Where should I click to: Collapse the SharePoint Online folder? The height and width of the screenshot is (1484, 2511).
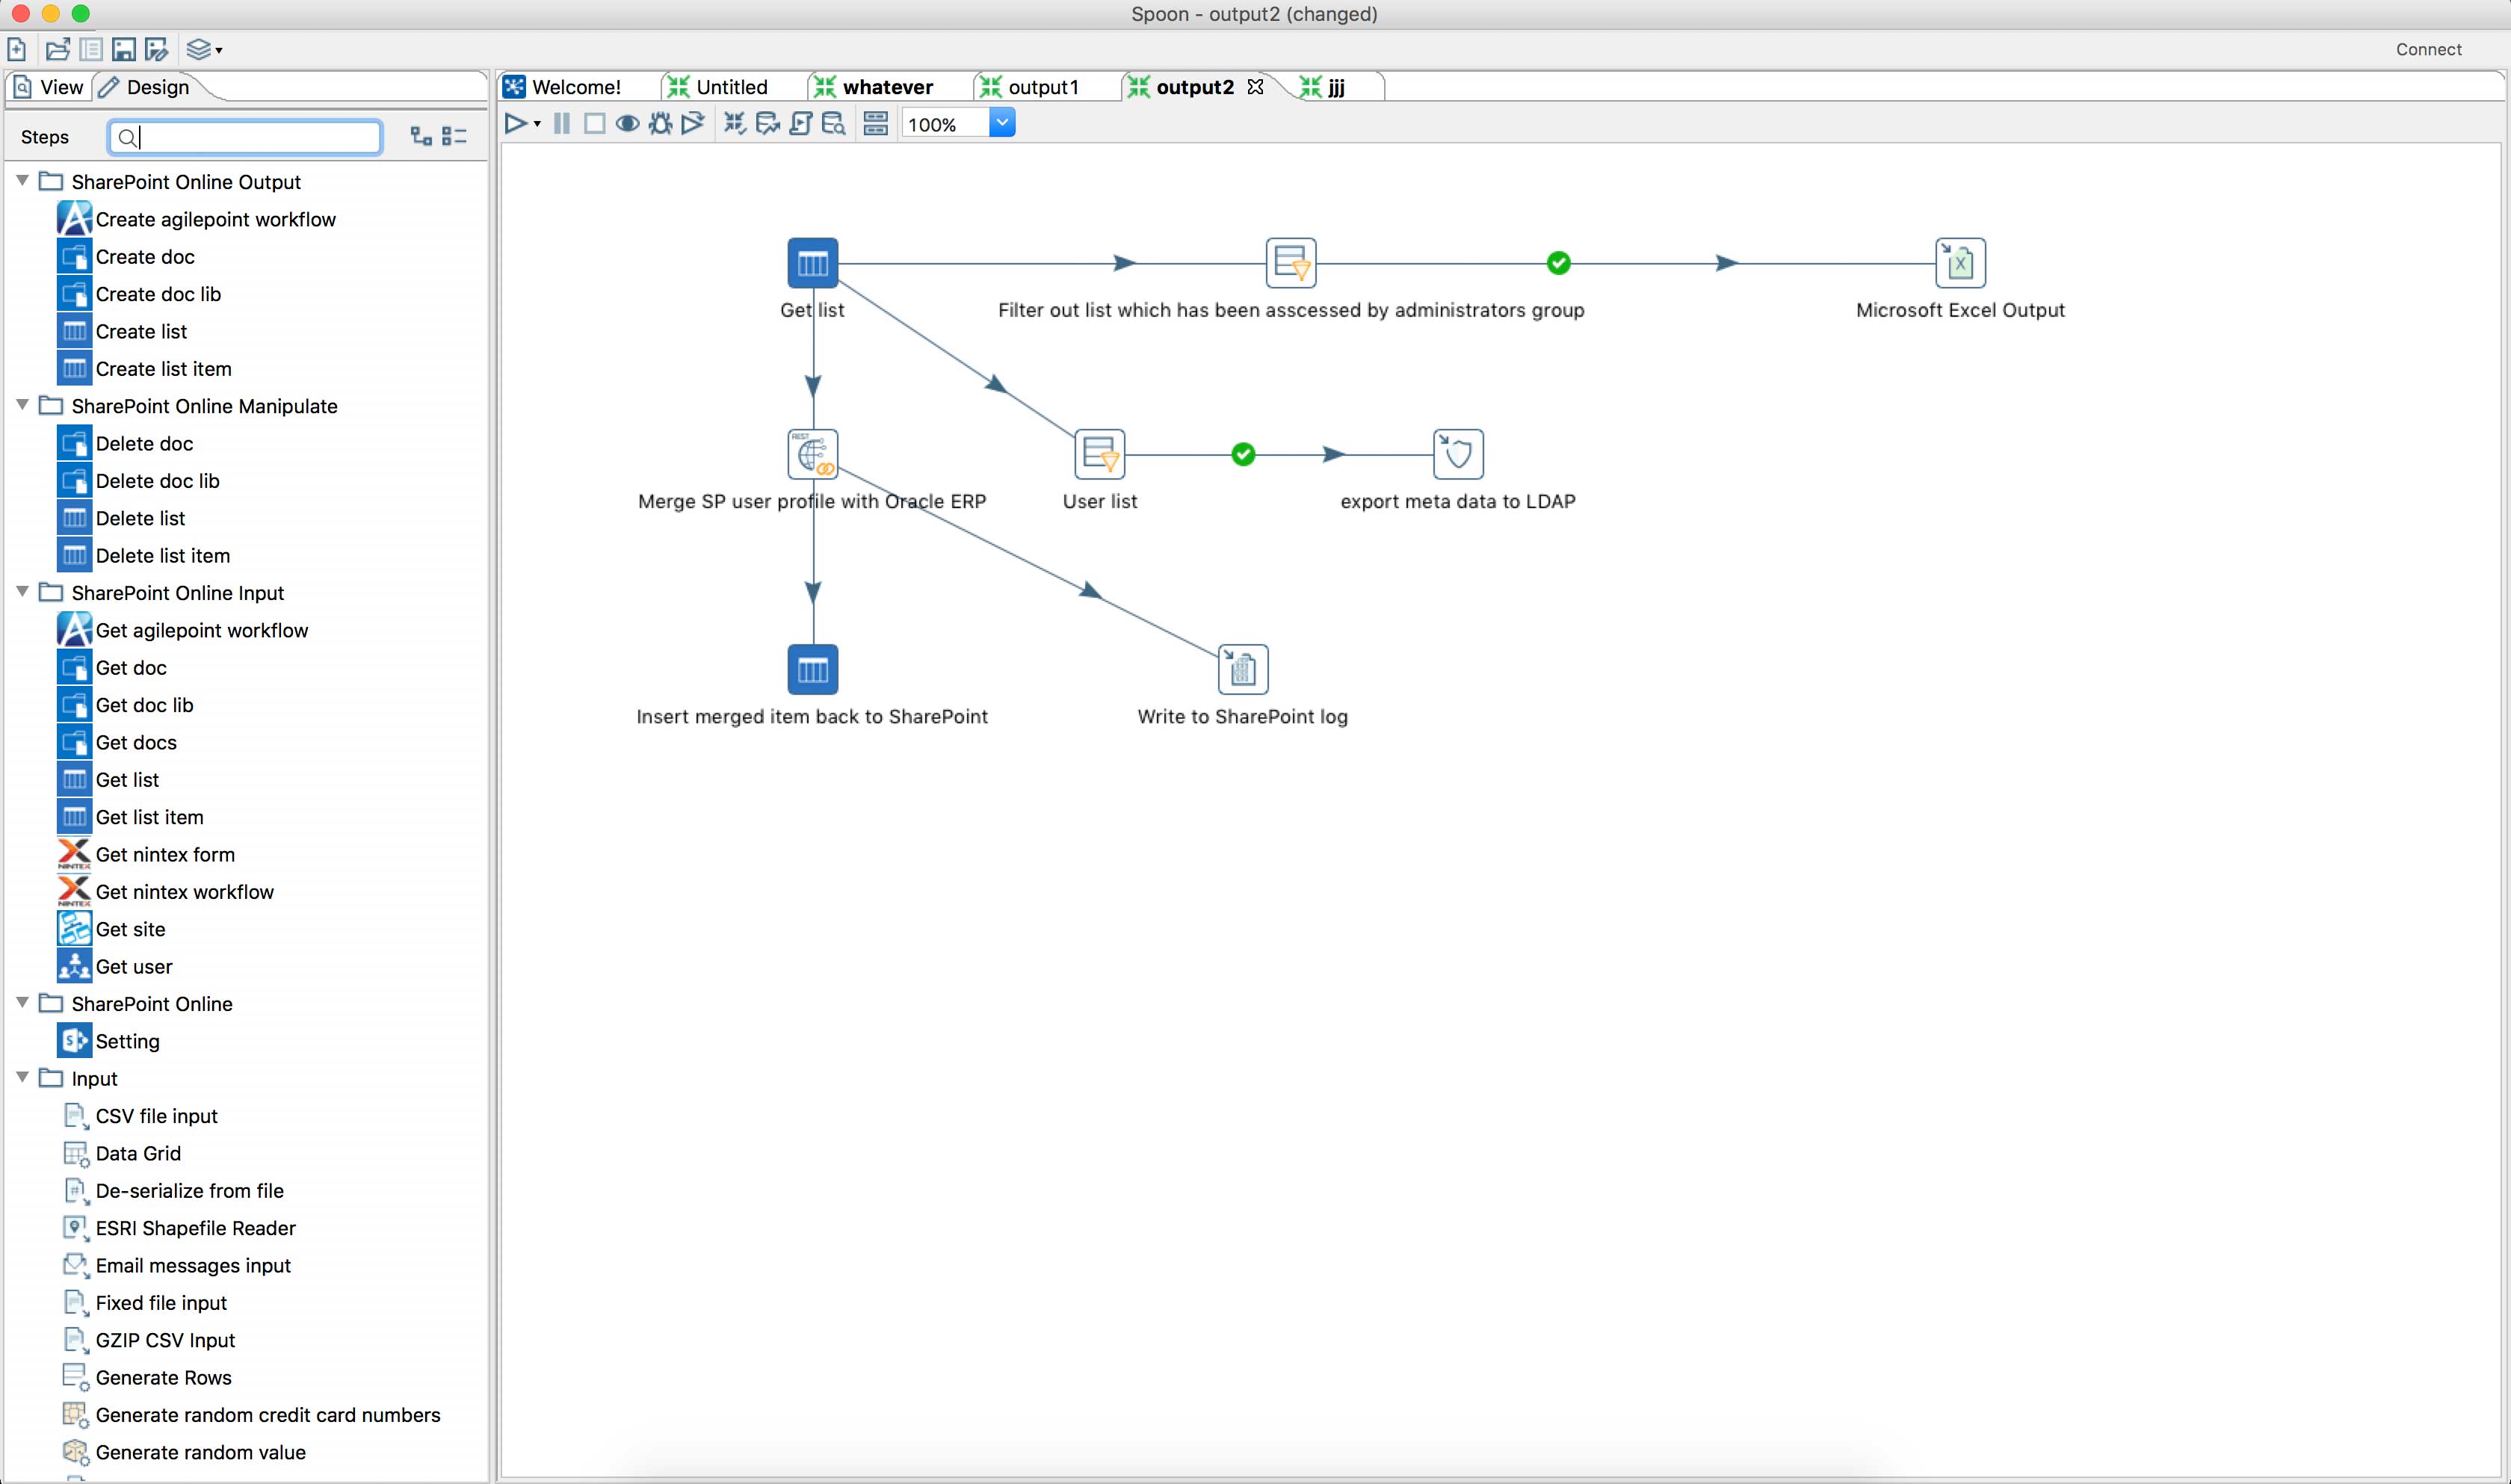pos(22,1003)
